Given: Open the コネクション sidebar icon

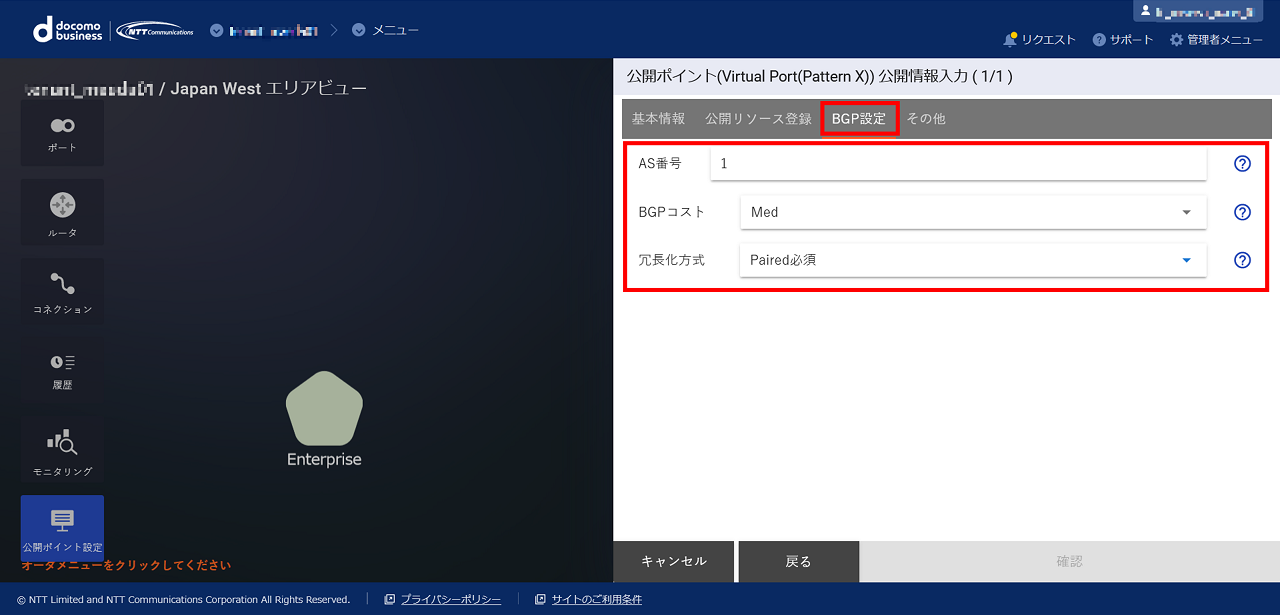Looking at the screenshot, I should [62, 291].
